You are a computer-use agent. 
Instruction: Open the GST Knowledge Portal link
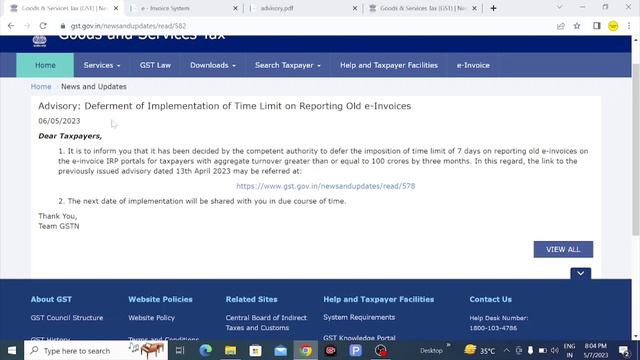point(359,338)
